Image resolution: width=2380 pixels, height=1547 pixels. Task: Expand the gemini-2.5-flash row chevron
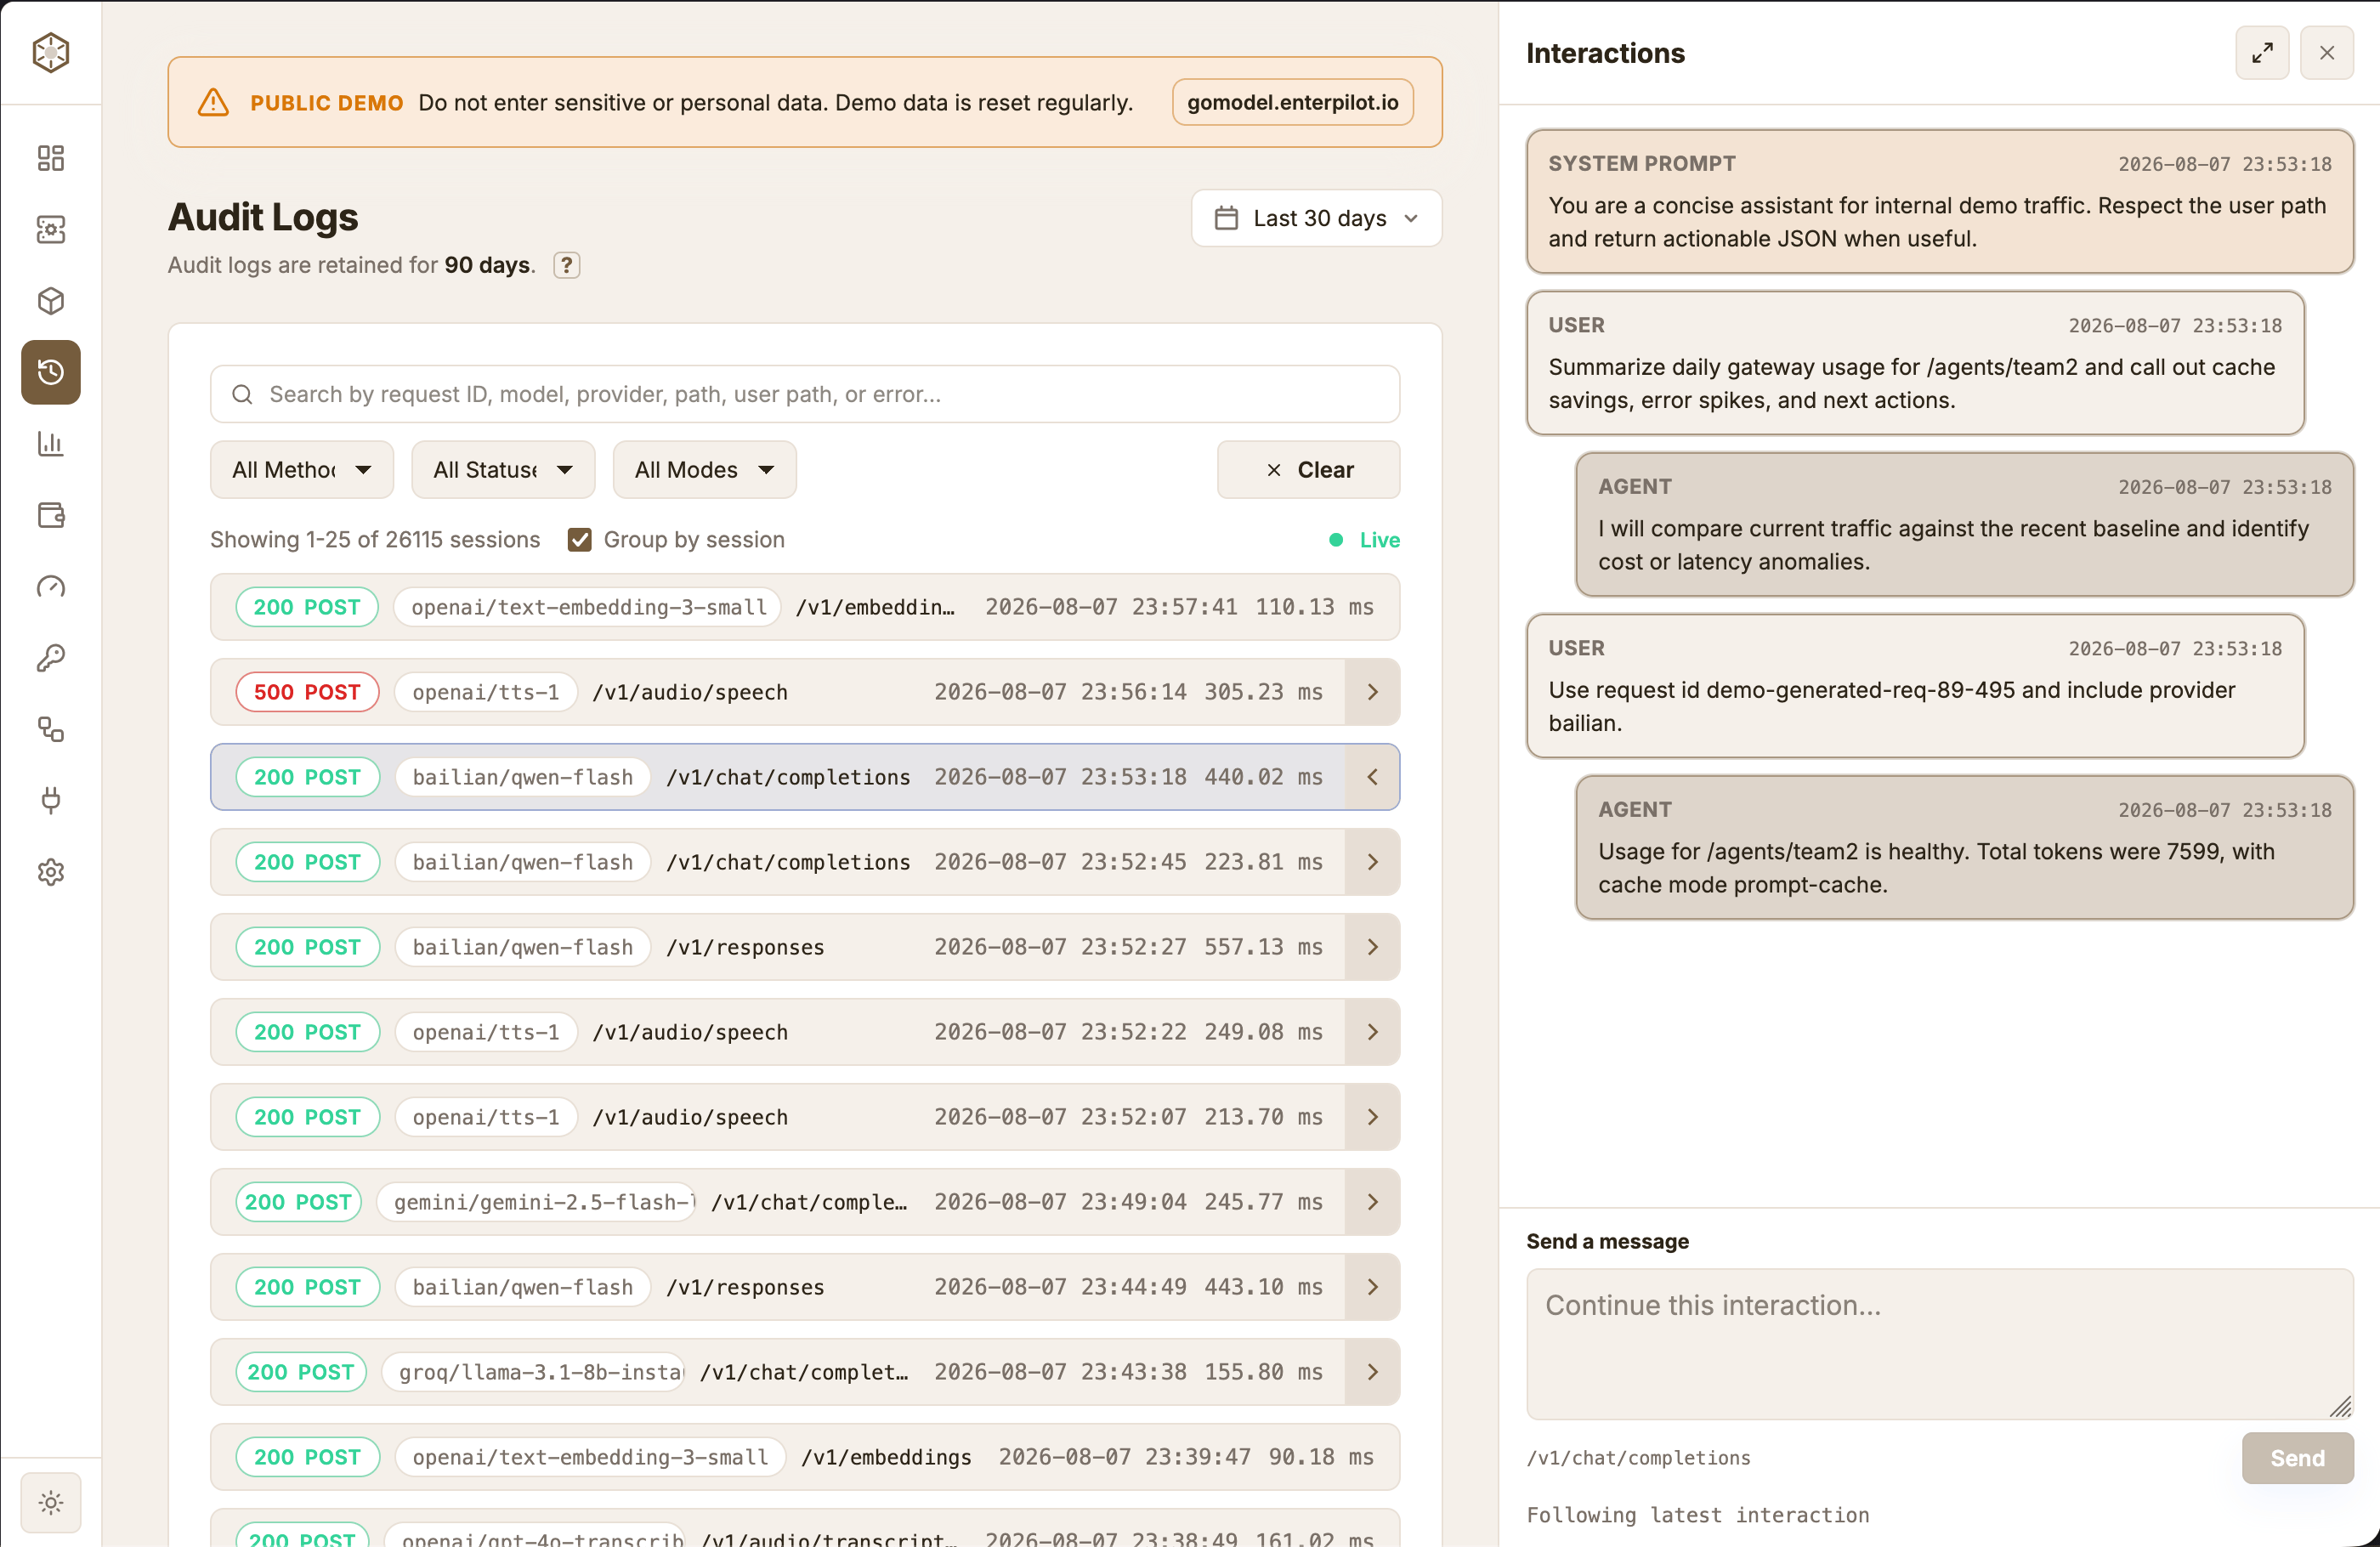1372,1202
